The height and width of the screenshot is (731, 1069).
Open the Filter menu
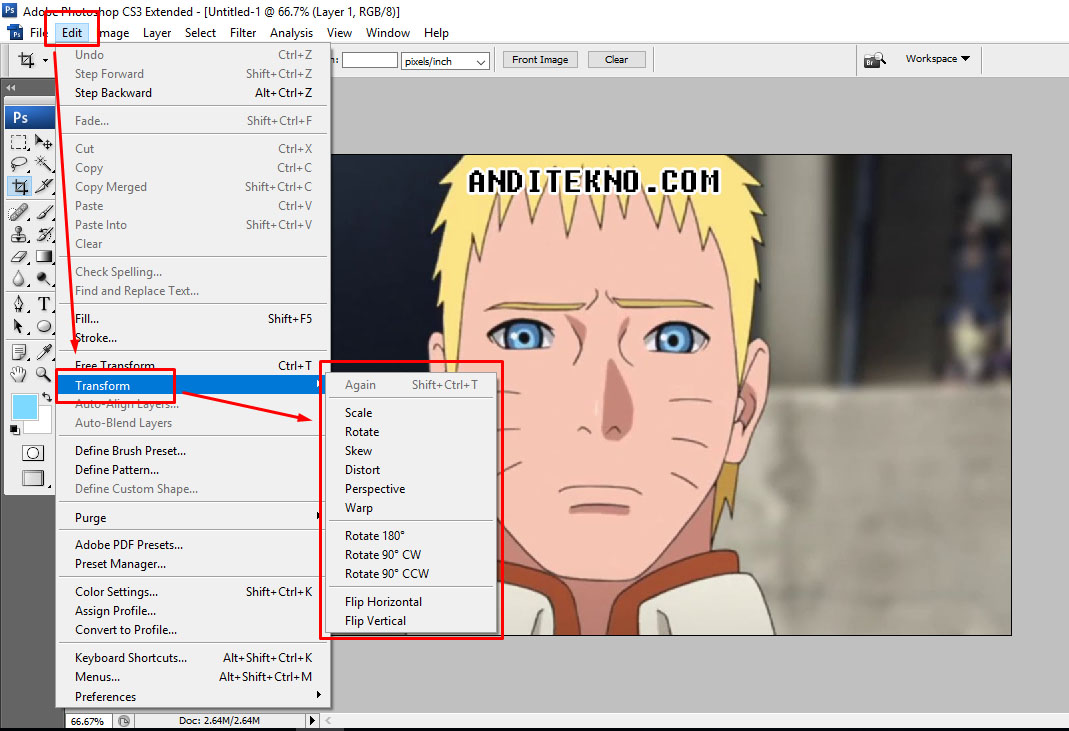(x=243, y=33)
